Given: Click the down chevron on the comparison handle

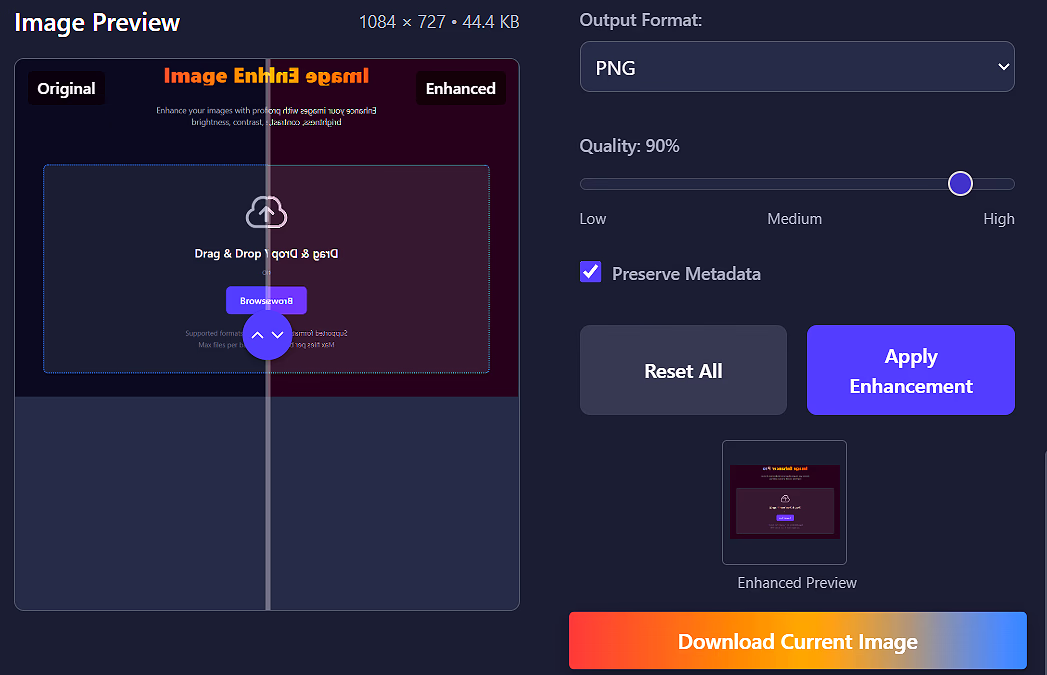Looking at the screenshot, I should pyautogui.click(x=278, y=335).
